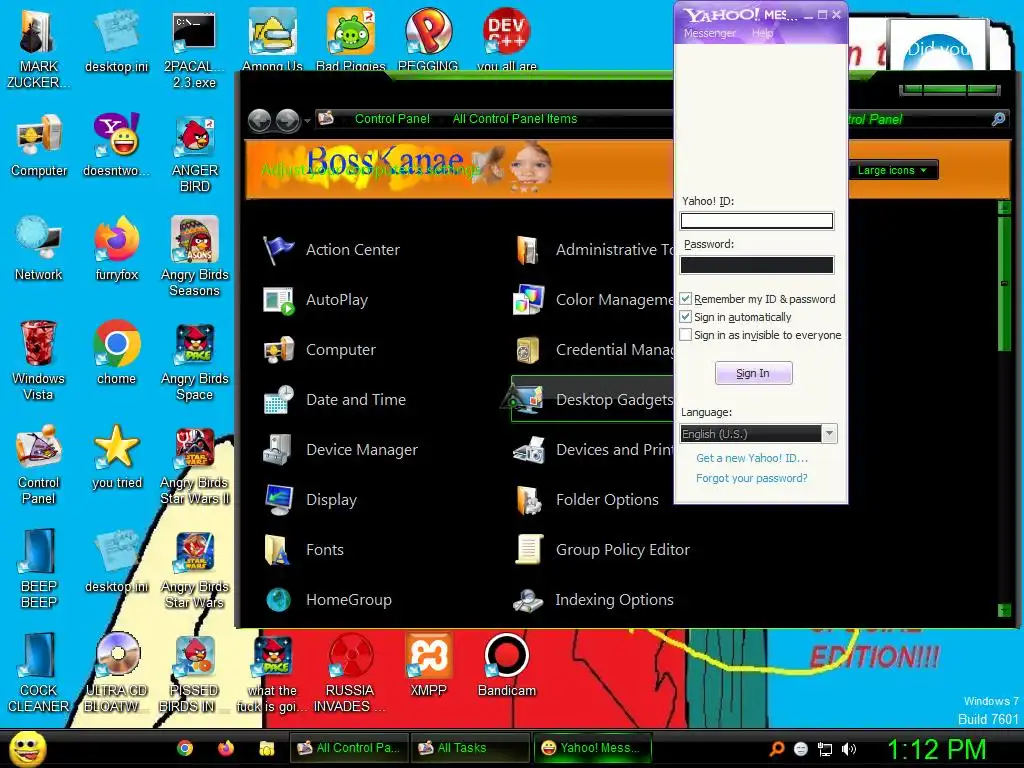This screenshot has width=1024, height=768.
Task: Enable Sign in as invisible to everyone
Action: coord(686,335)
